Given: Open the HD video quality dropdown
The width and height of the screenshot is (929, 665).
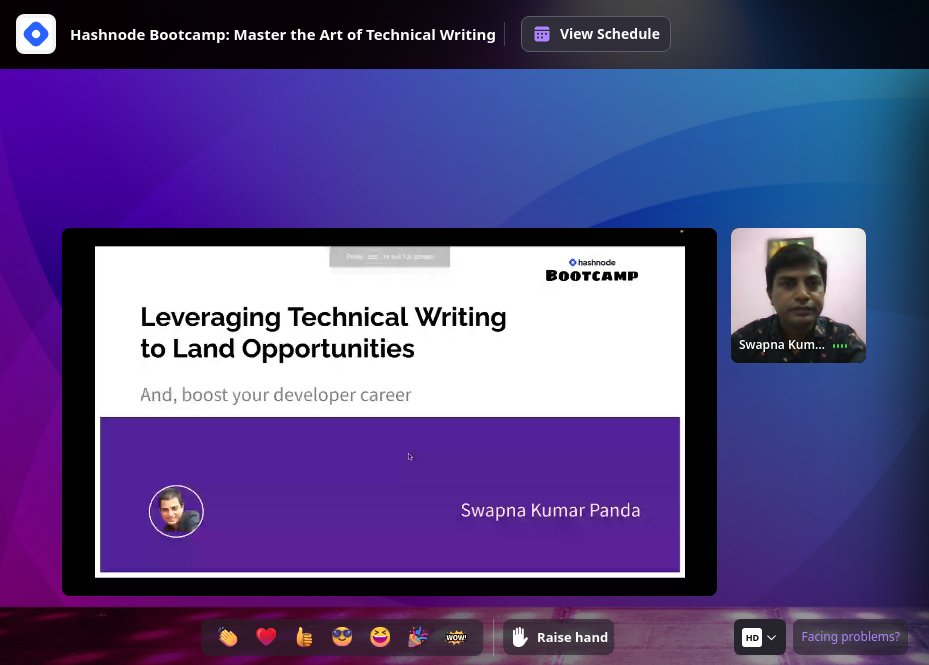Looking at the screenshot, I should [760, 637].
